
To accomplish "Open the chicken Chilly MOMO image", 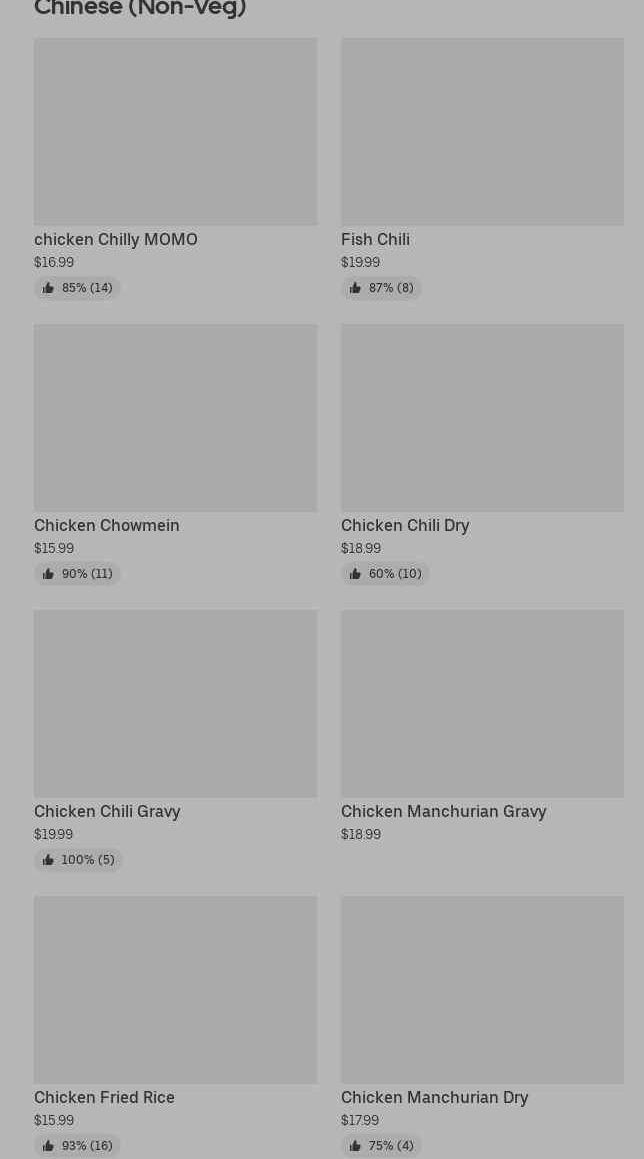I will [x=175, y=131].
